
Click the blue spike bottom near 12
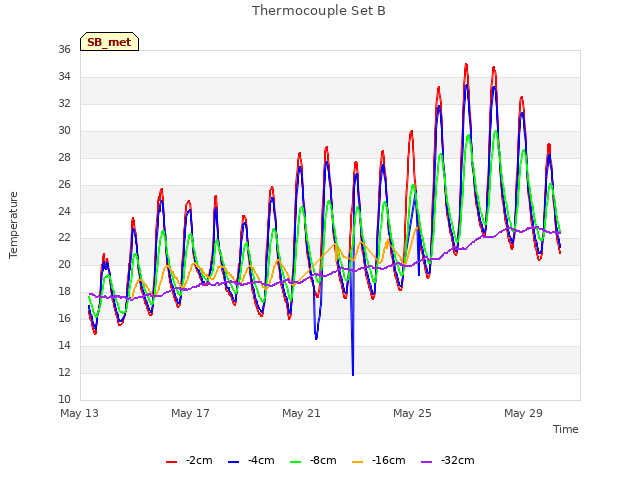coord(353,374)
